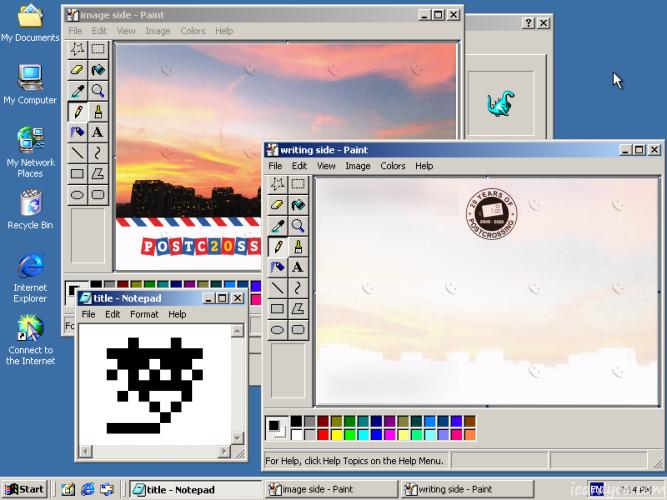Choose Fill With Color in image side Paint
The image size is (667, 500).
98,70
